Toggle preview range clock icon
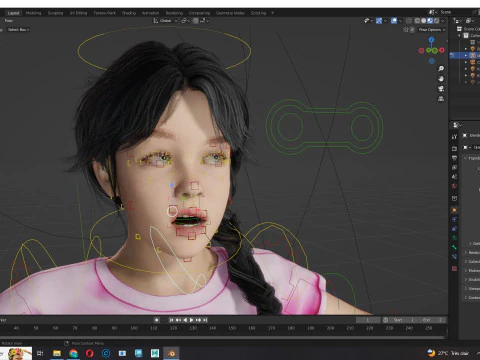Image resolution: width=480 pixels, height=360 pixels. pyautogui.click(x=386, y=320)
